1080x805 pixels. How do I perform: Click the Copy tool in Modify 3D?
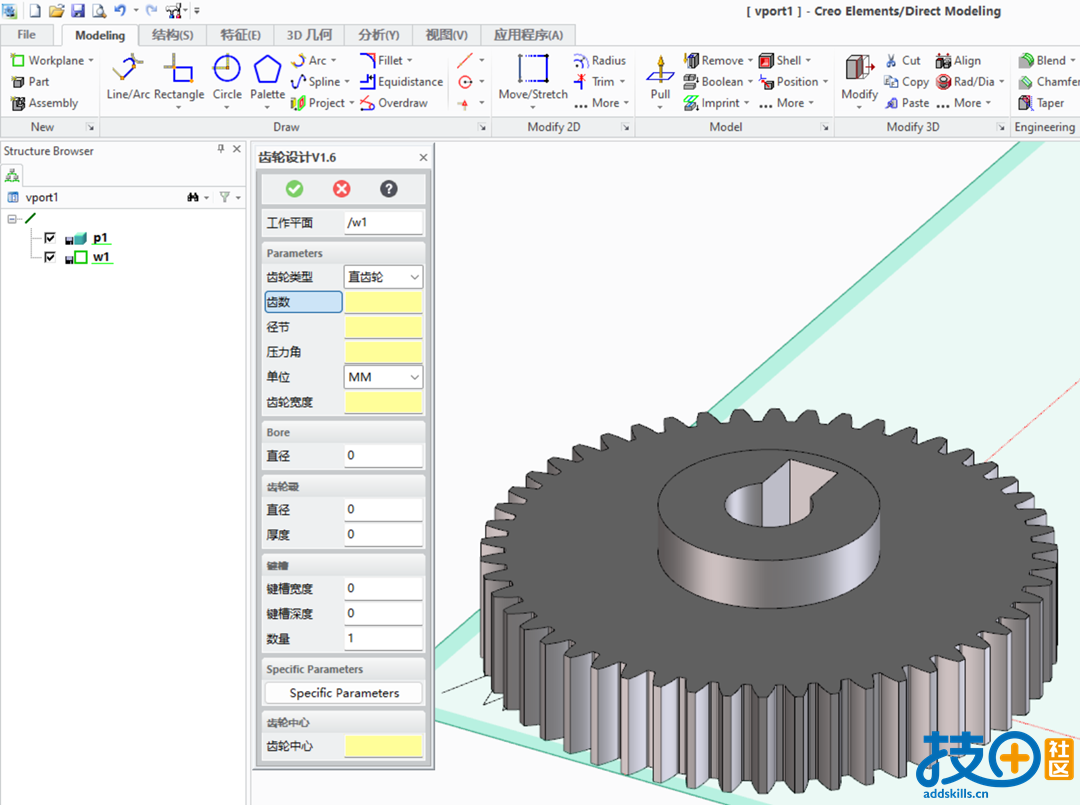[x=906, y=82]
